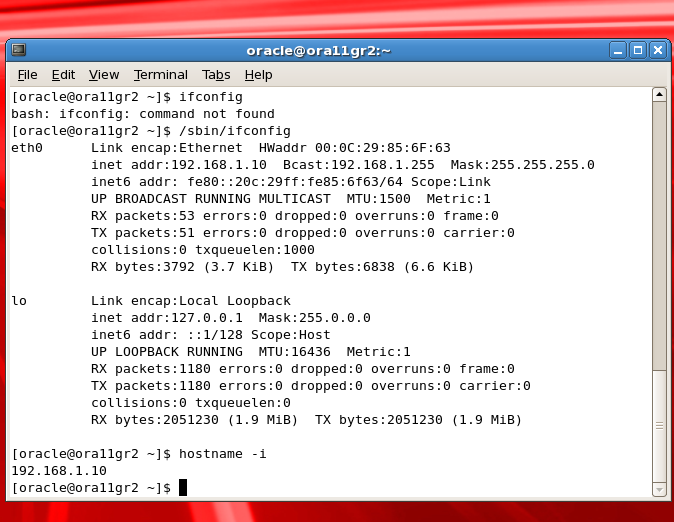Viewport: 674px width, 522px height.
Task: Click the lo interface name
Action: [19, 301]
